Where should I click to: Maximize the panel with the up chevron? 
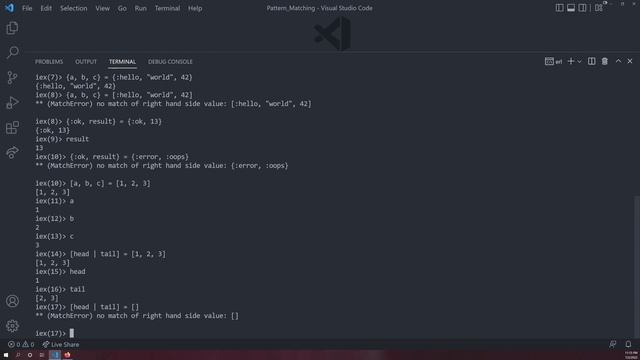pyautogui.click(x=618, y=61)
